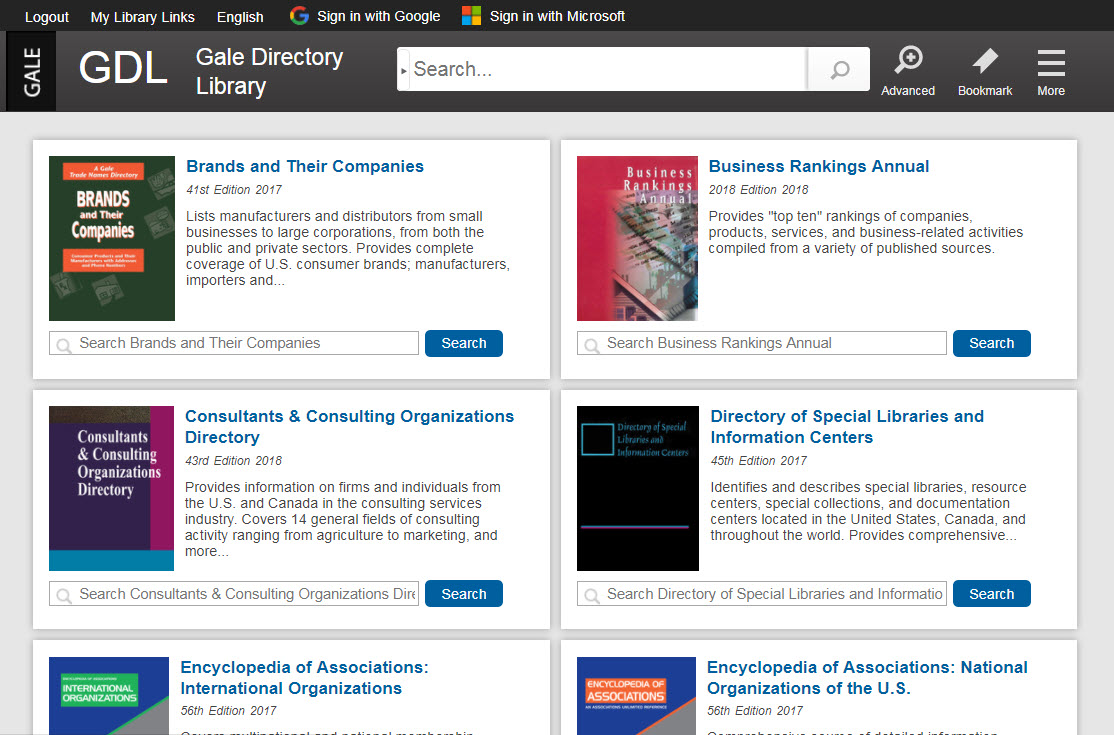Open Encyclopedia of Associations: International Organizations link

coord(304,677)
